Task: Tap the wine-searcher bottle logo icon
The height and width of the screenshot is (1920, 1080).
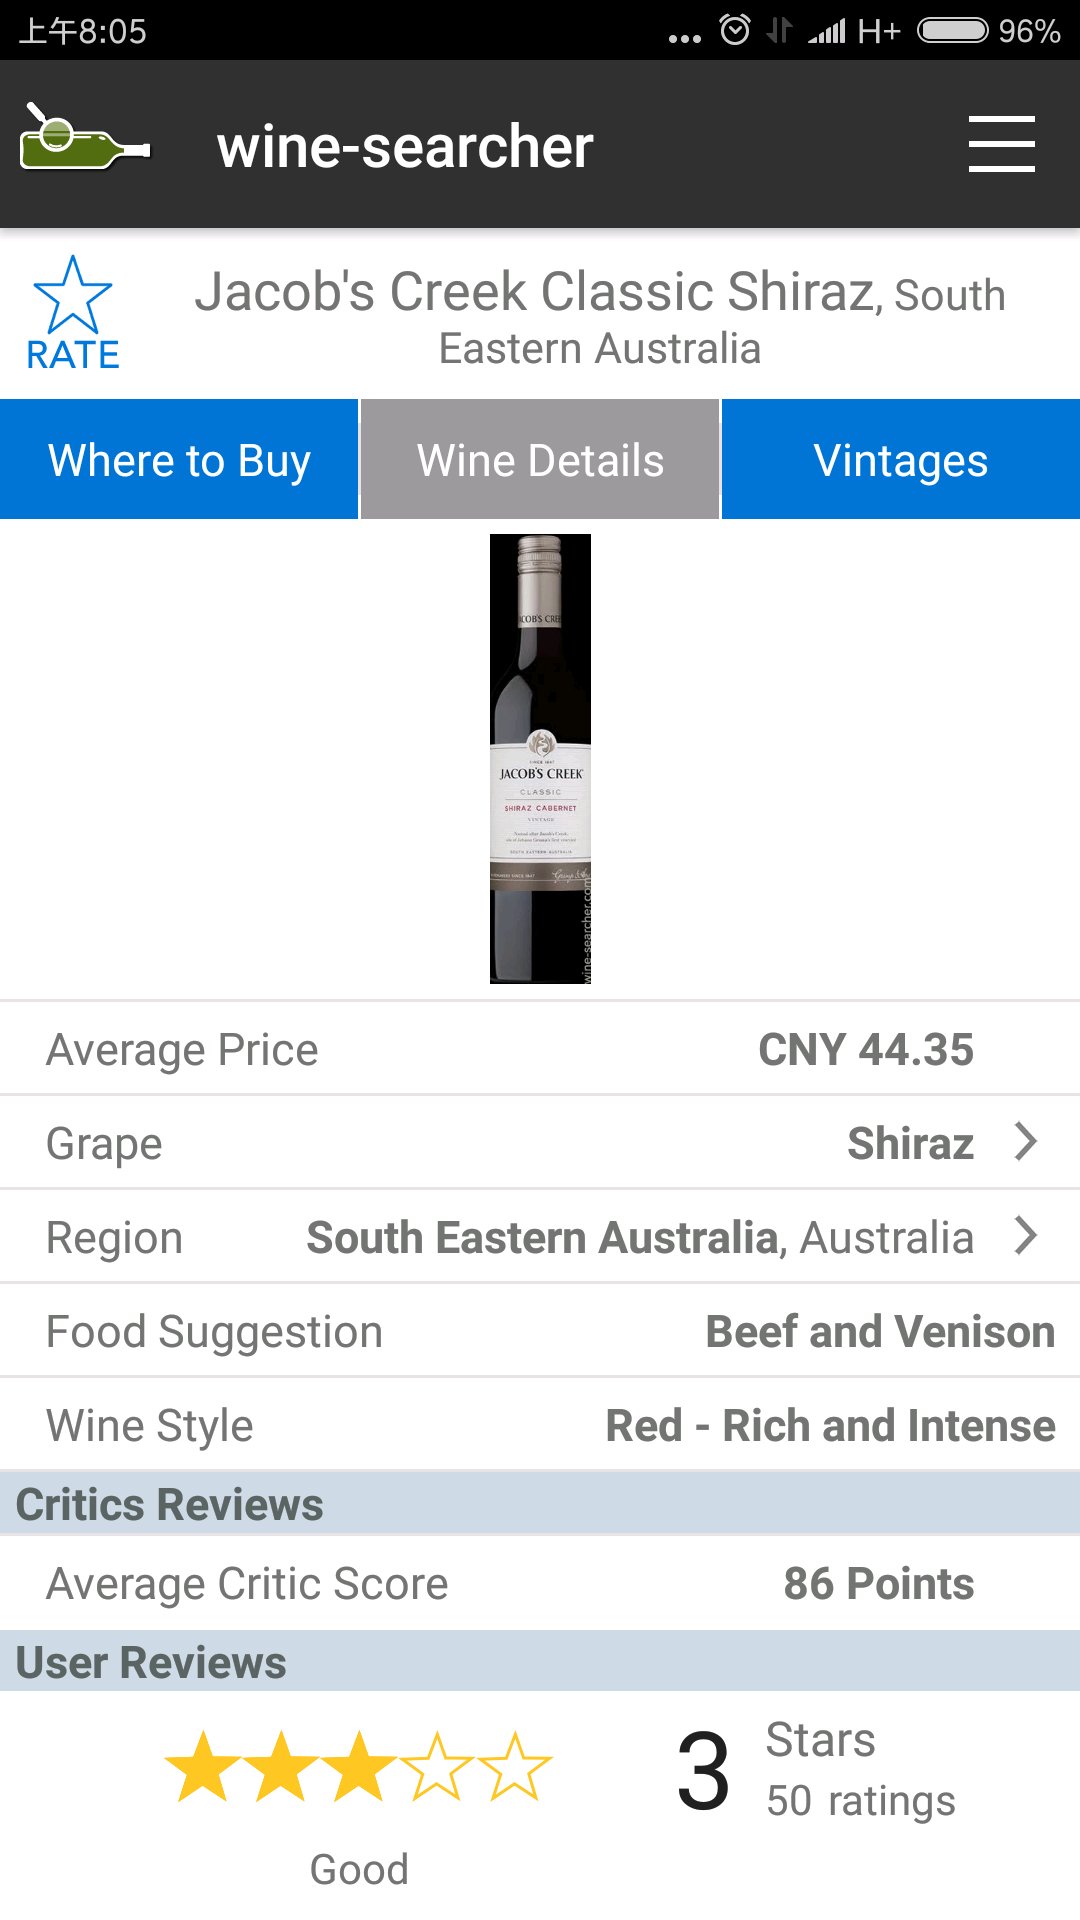Action: click(84, 141)
